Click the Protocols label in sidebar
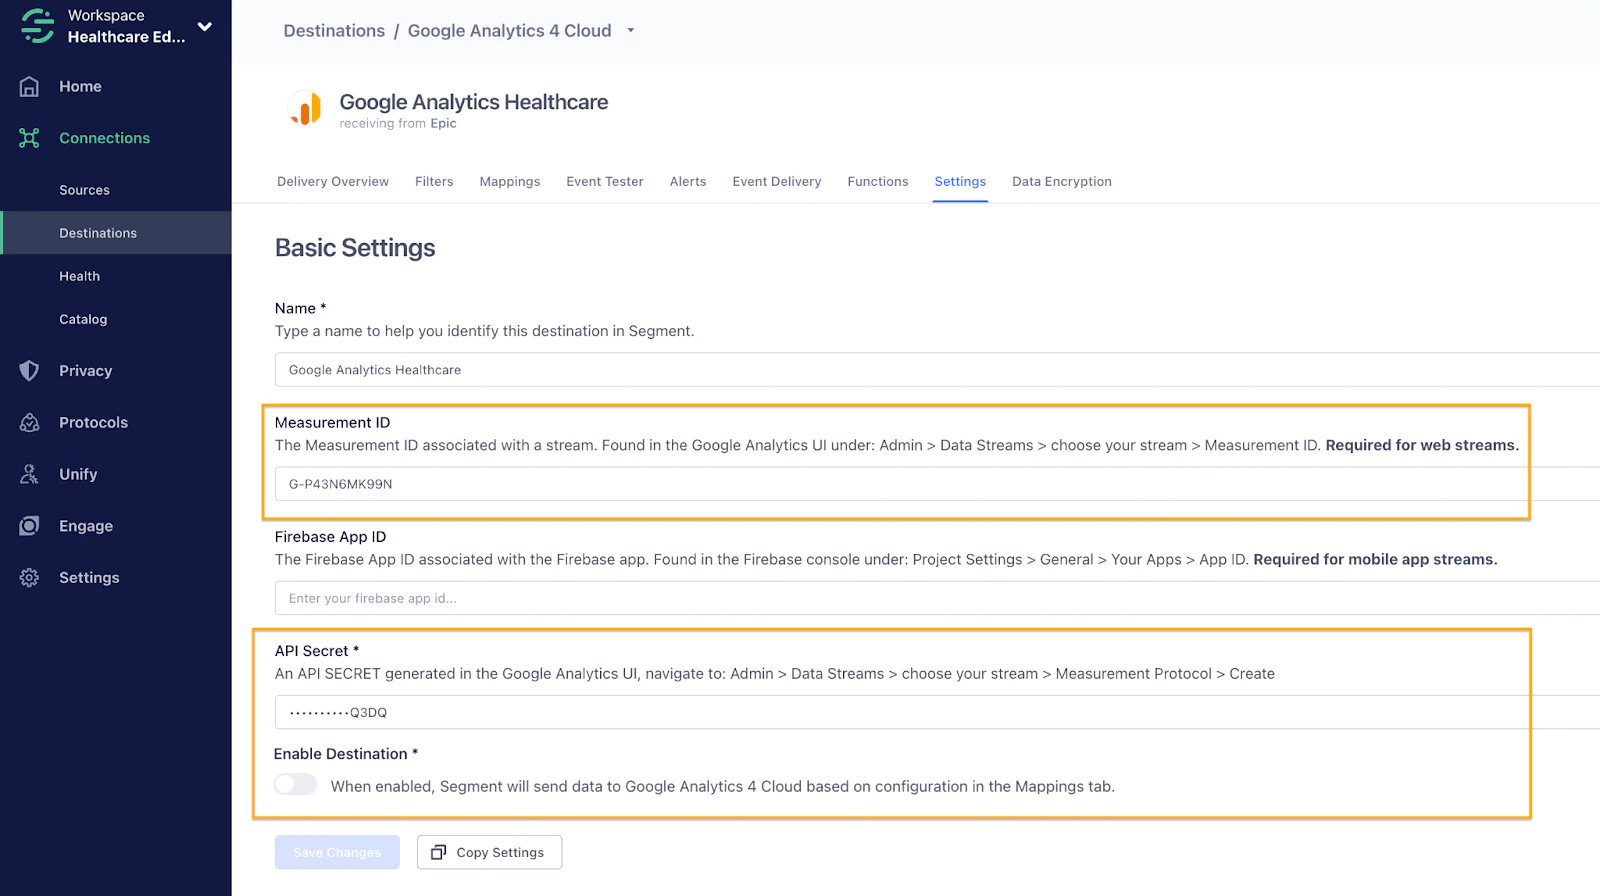 pos(93,423)
